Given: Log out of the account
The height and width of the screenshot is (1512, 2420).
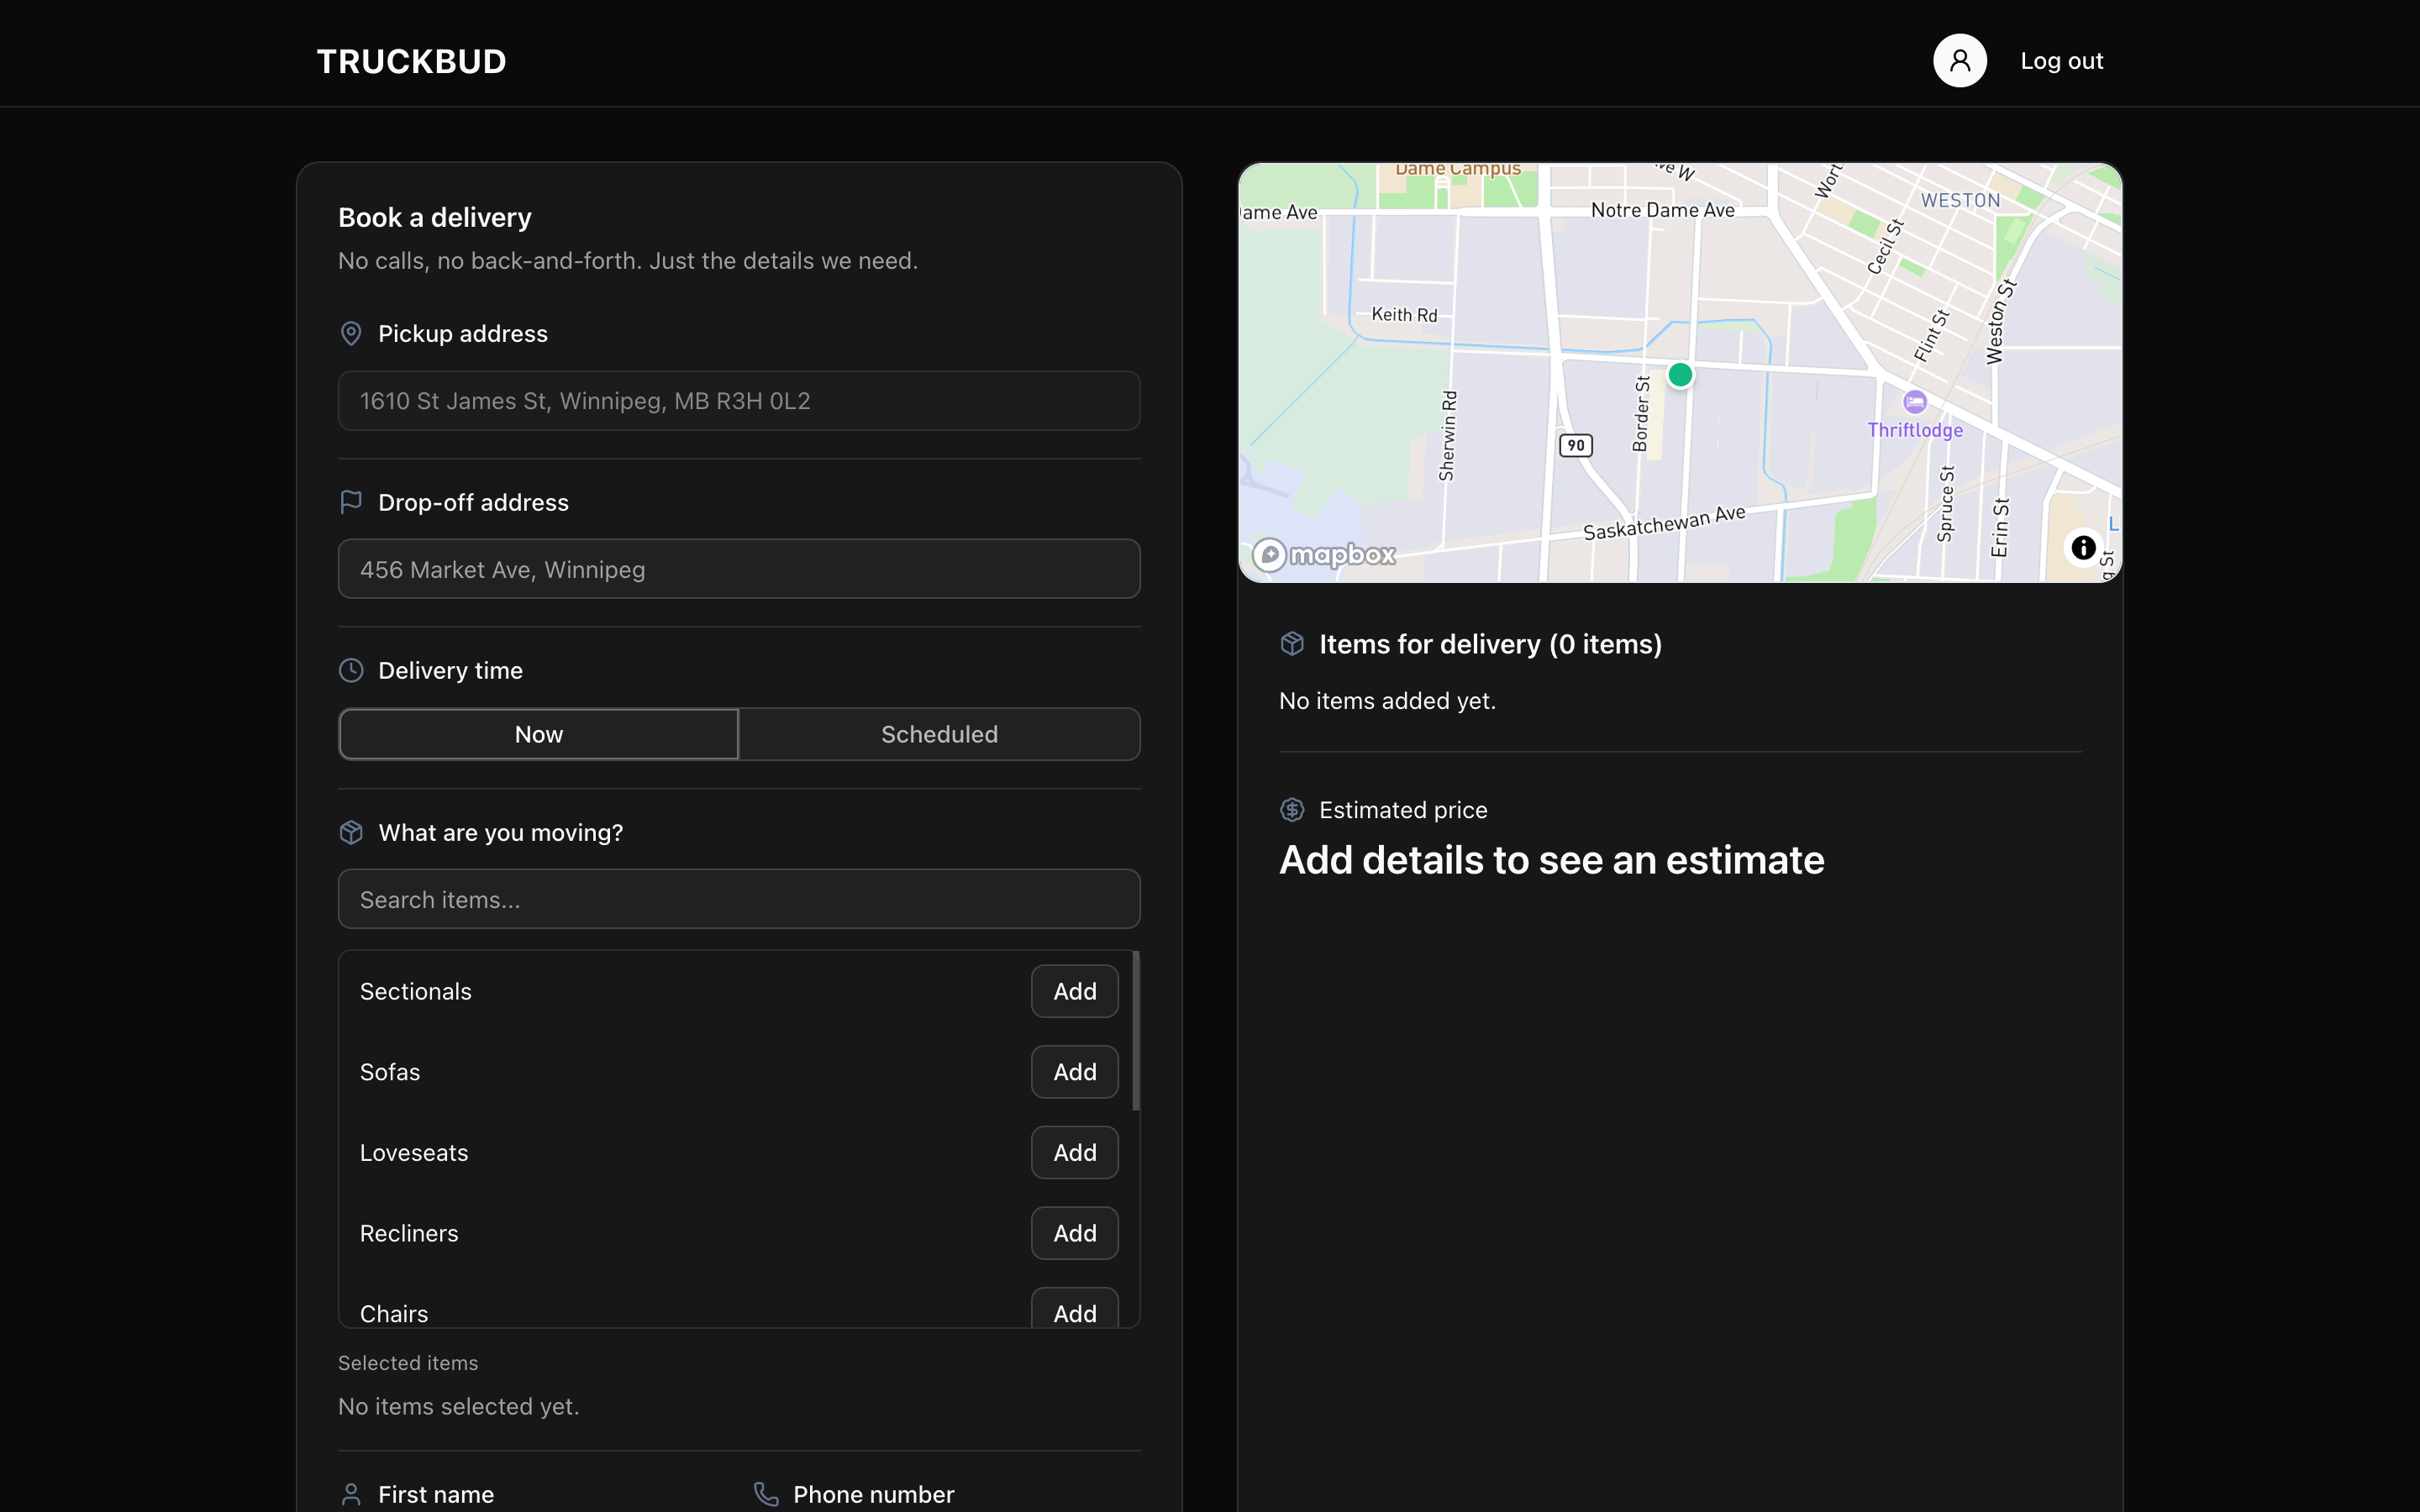Looking at the screenshot, I should click(2061, 61).
